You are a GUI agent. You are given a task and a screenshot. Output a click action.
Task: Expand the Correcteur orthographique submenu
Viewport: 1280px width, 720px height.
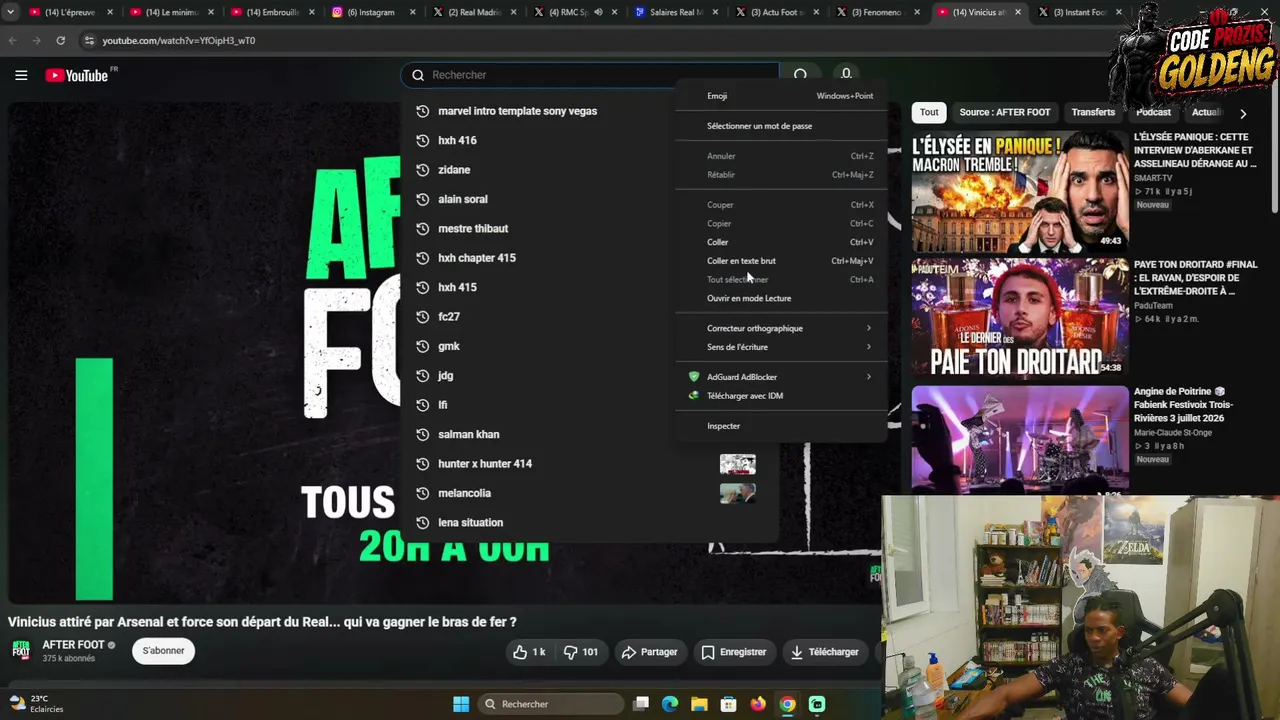(x=780, y=328)
